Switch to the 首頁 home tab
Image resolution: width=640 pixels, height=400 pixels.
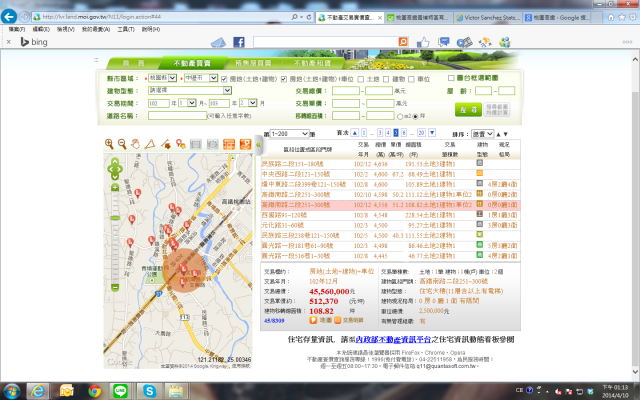[x=133, y=63]
